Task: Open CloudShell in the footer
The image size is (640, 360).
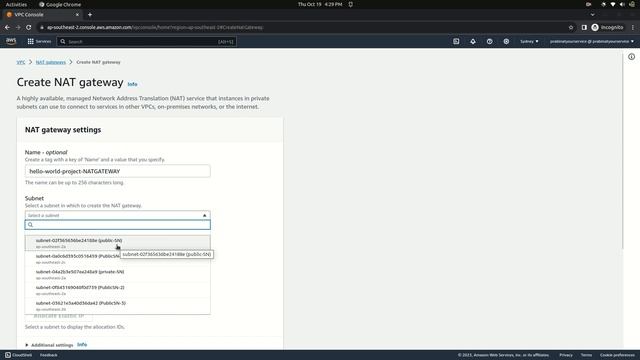Action: click(x=18, y=355)
